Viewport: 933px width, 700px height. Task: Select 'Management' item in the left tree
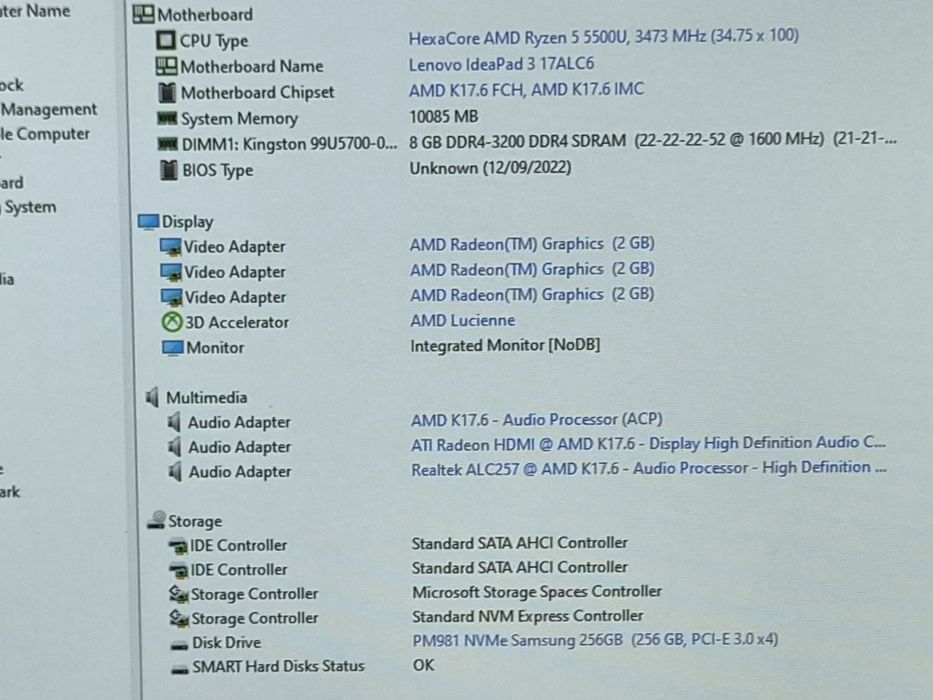tap(49, 110)
